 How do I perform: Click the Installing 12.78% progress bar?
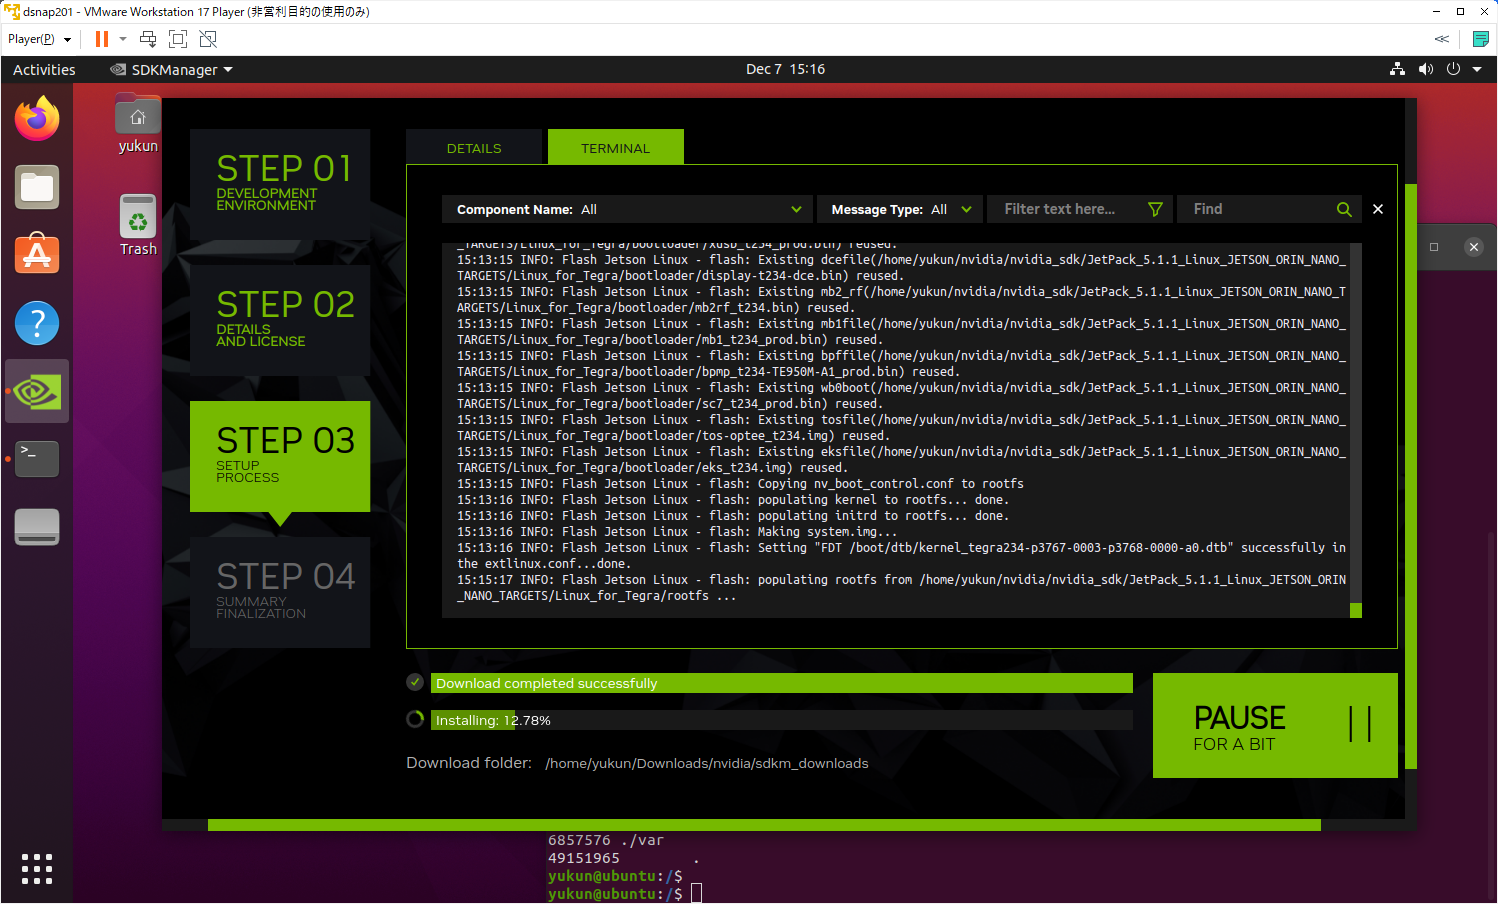pos(782,720)
